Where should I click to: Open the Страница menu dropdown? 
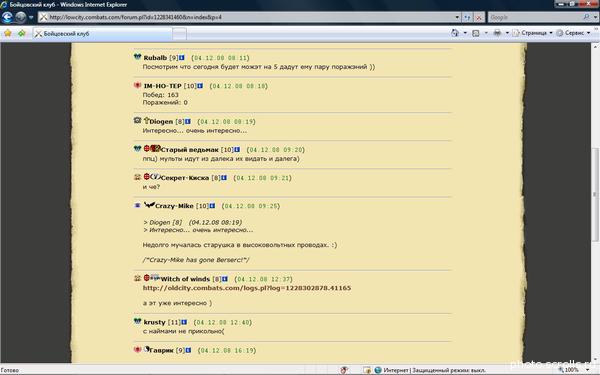(x=533, y=33)
